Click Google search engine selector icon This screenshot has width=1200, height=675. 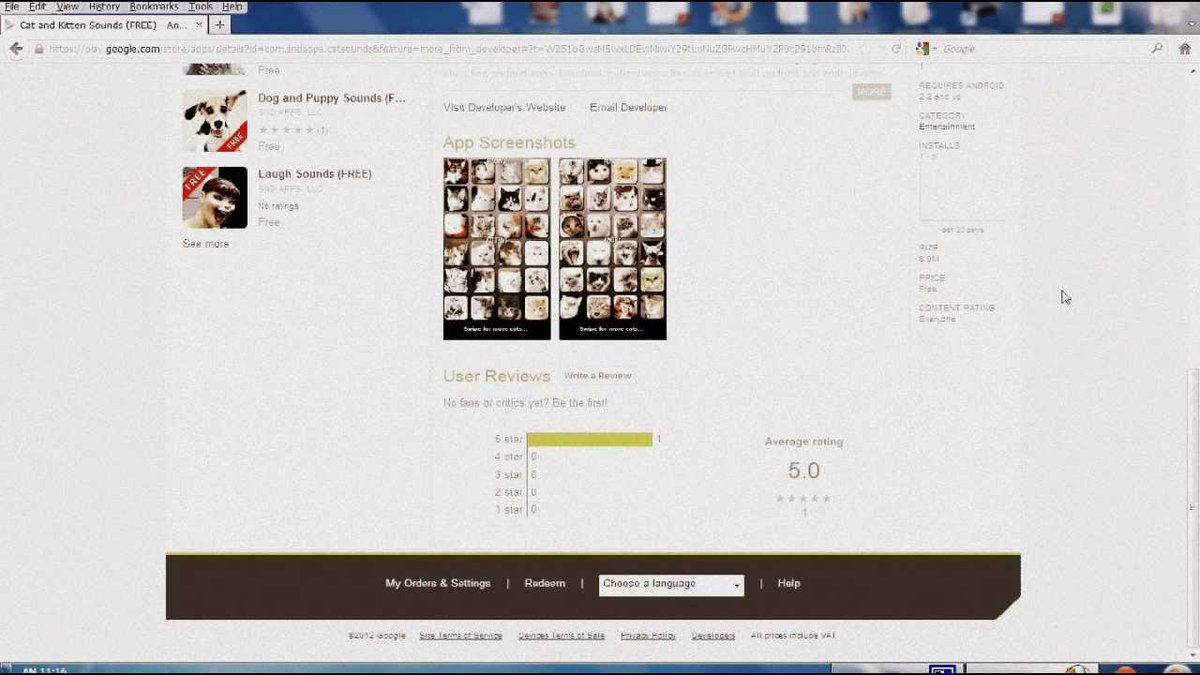(x=924, y=48)
